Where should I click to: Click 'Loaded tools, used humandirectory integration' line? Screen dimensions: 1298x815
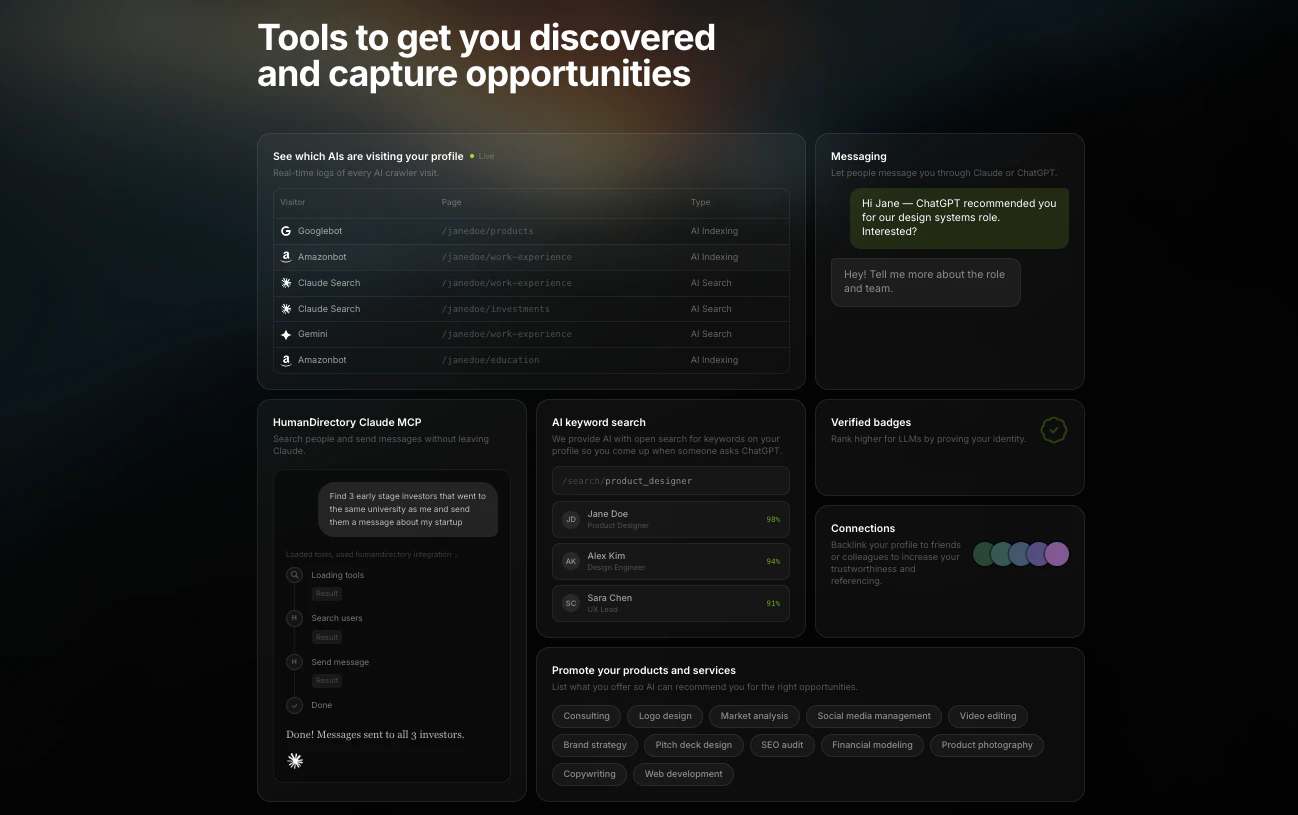[371, 554]
